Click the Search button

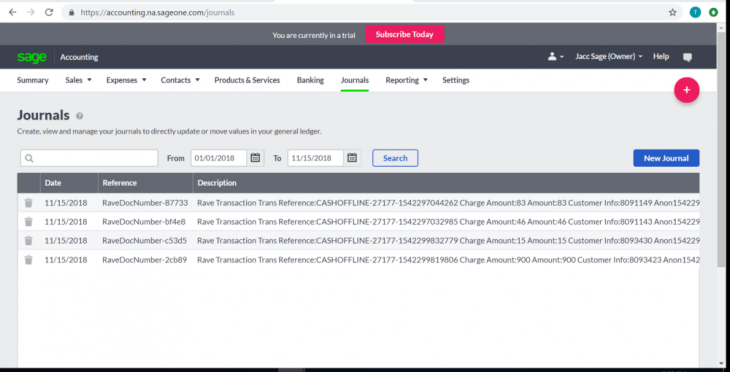click(395, 158)
